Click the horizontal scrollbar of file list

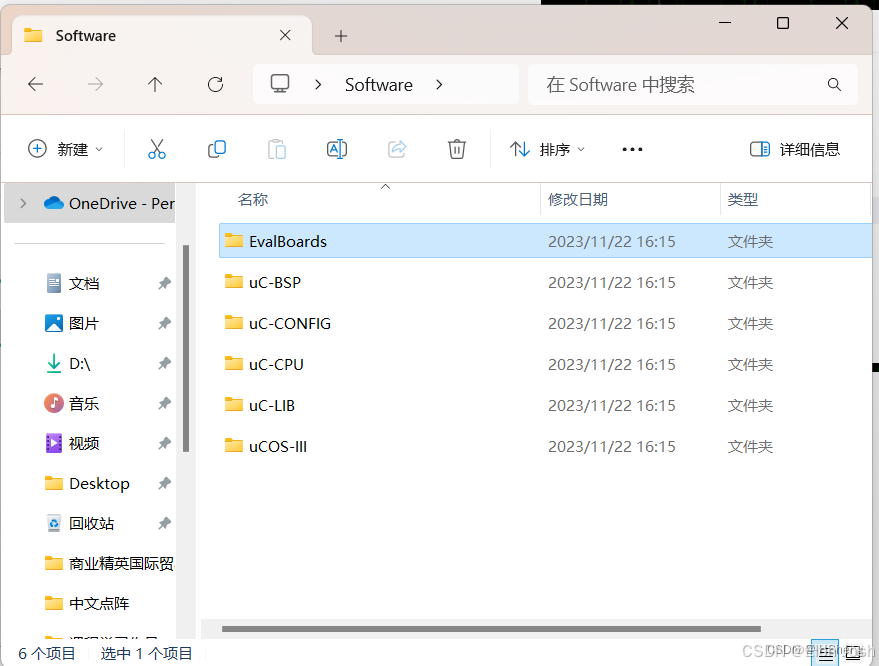(491, 628)
